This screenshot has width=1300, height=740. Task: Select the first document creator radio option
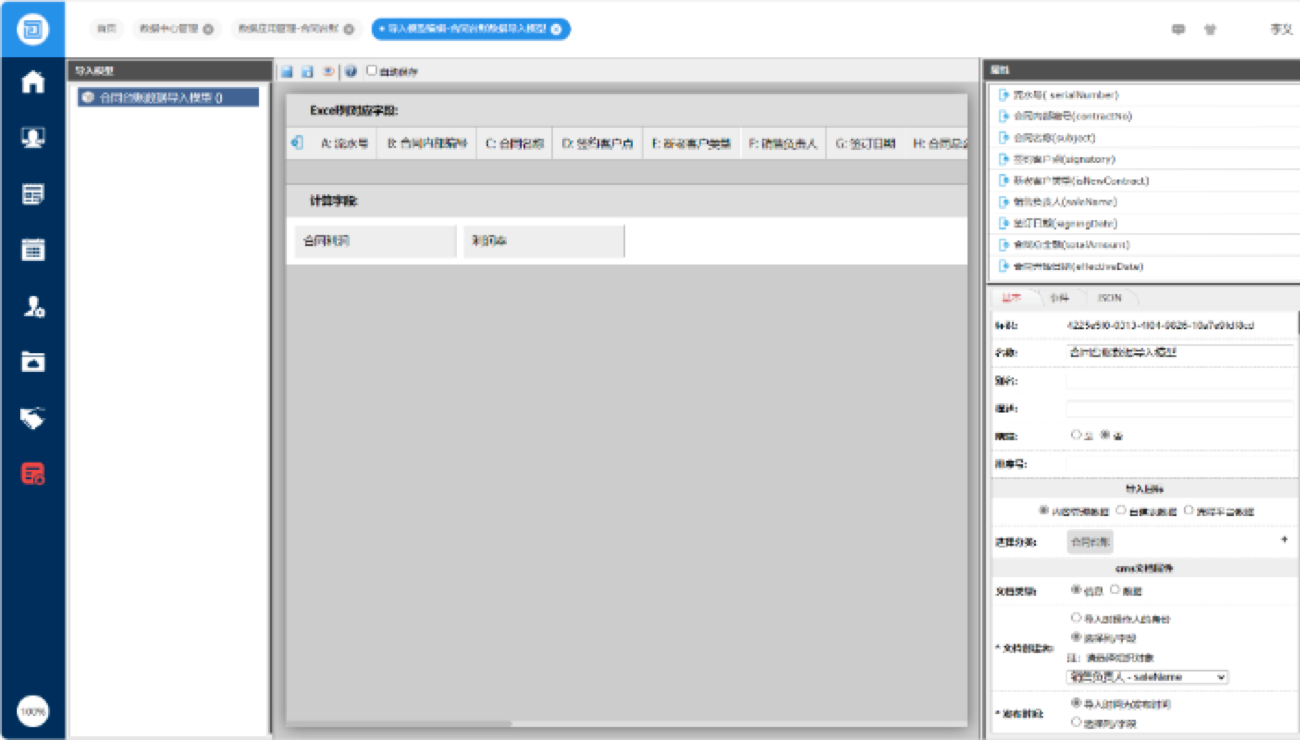click(1076, 618)
